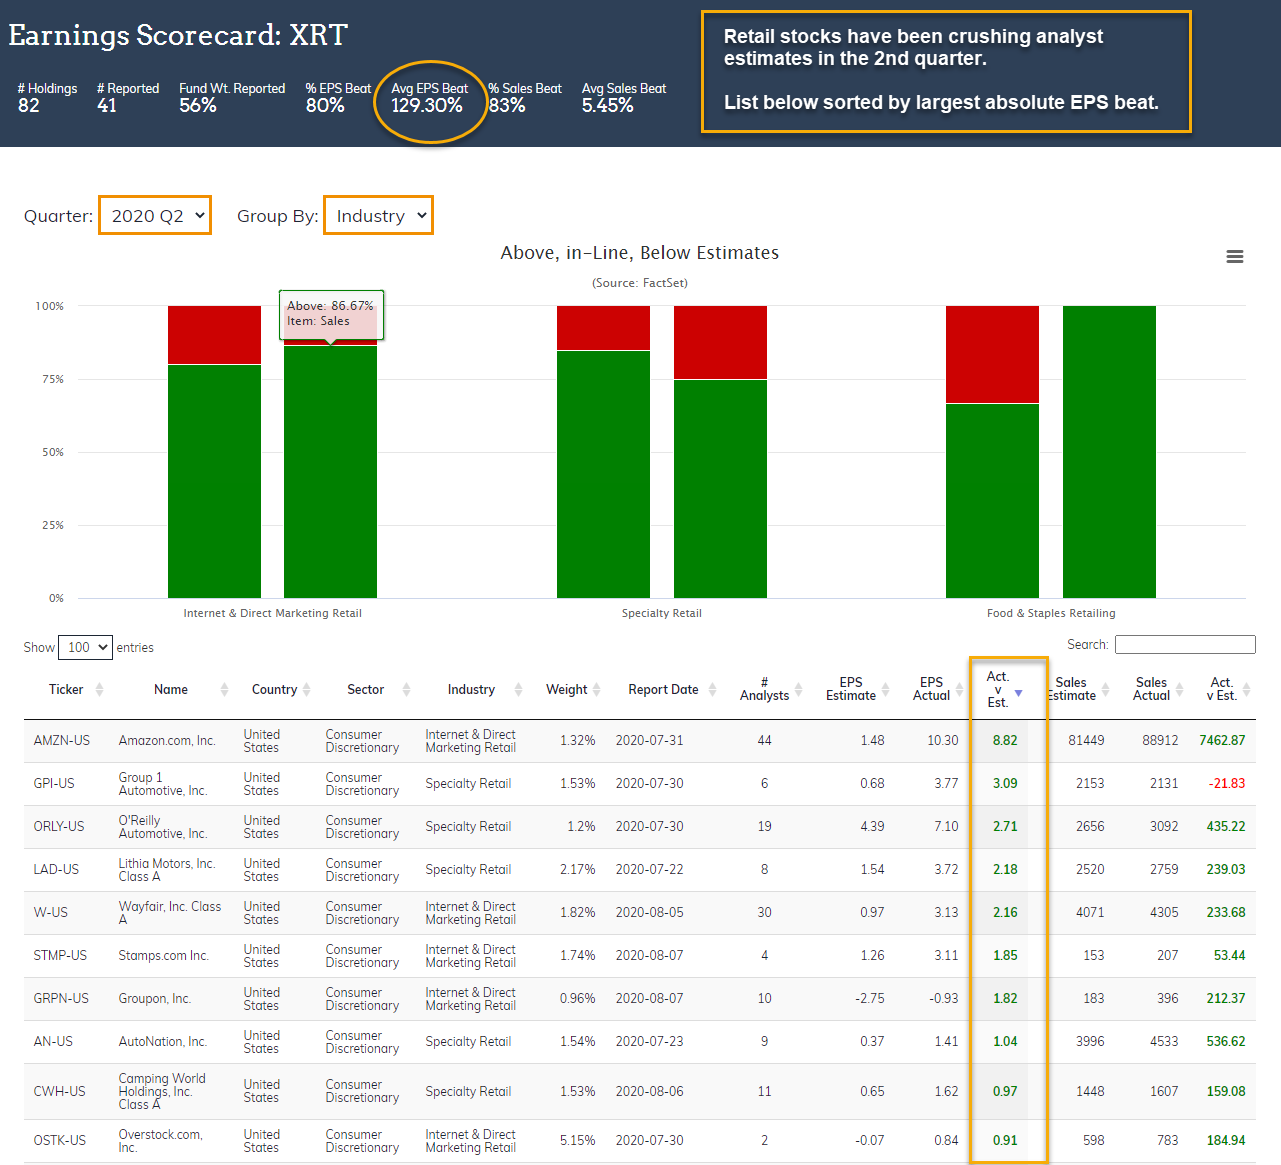The width and height of the screenshot is (1281, 1165).
Task: Toggle EPS Act. v Est. descending sort arrow
Action: [x=1019, y=693]
